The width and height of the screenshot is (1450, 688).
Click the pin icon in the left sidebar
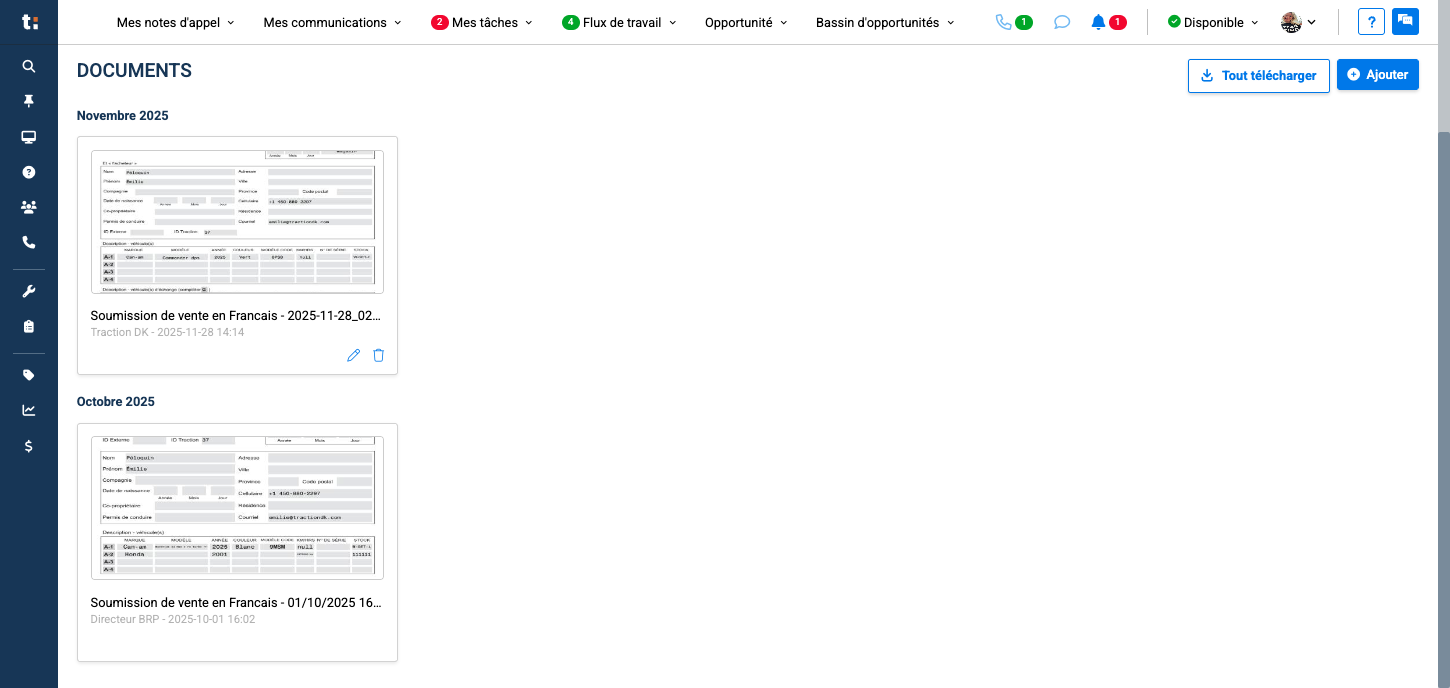(x=28, y=100)
